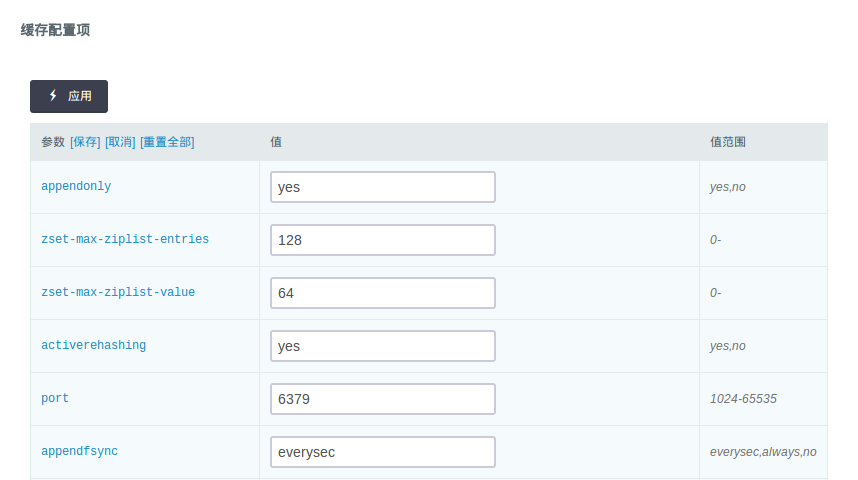The width and height of the screenshot is (858, 480).
Task: Open the appendonly parameter link
Action: 76,186
